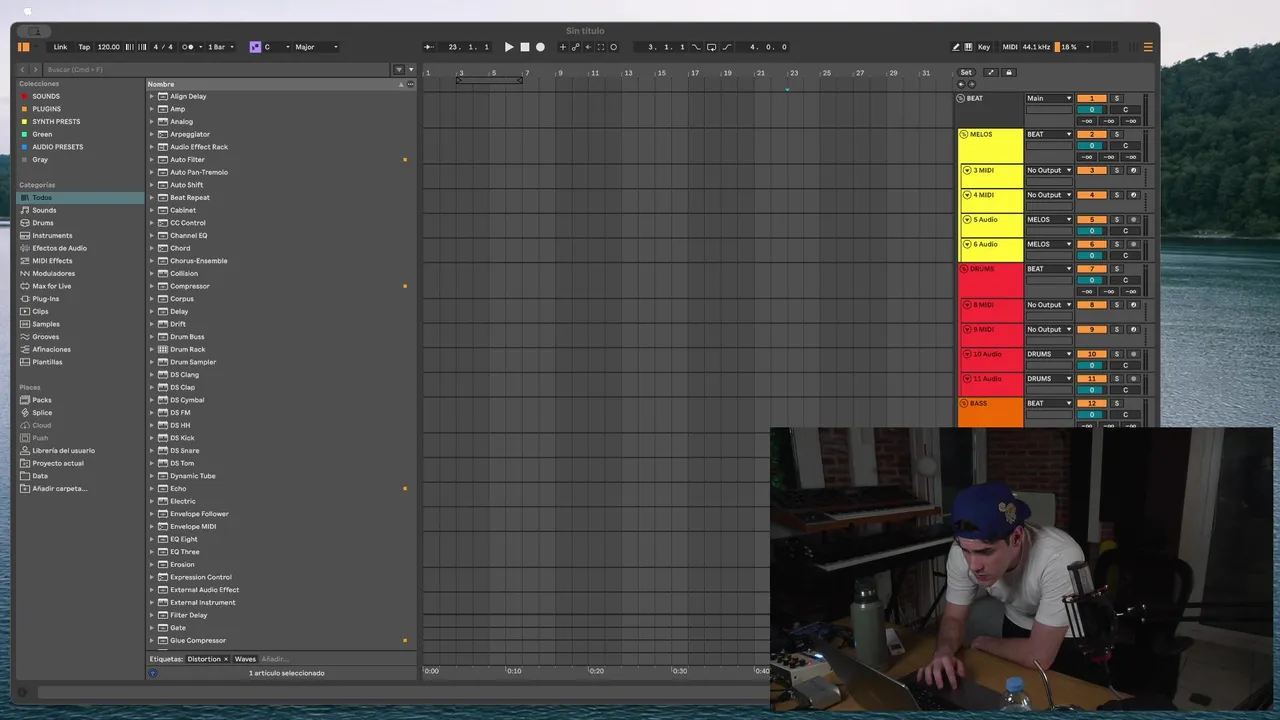Click the tempo field 120.00

[109, 47]
